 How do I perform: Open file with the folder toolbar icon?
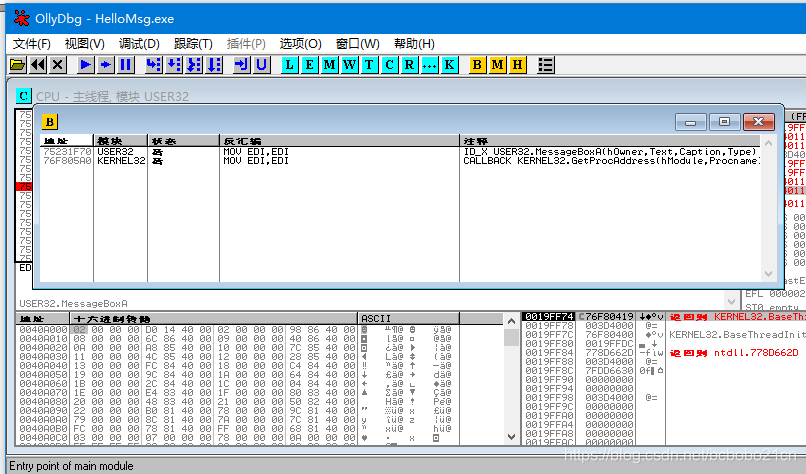coord(17,65)
